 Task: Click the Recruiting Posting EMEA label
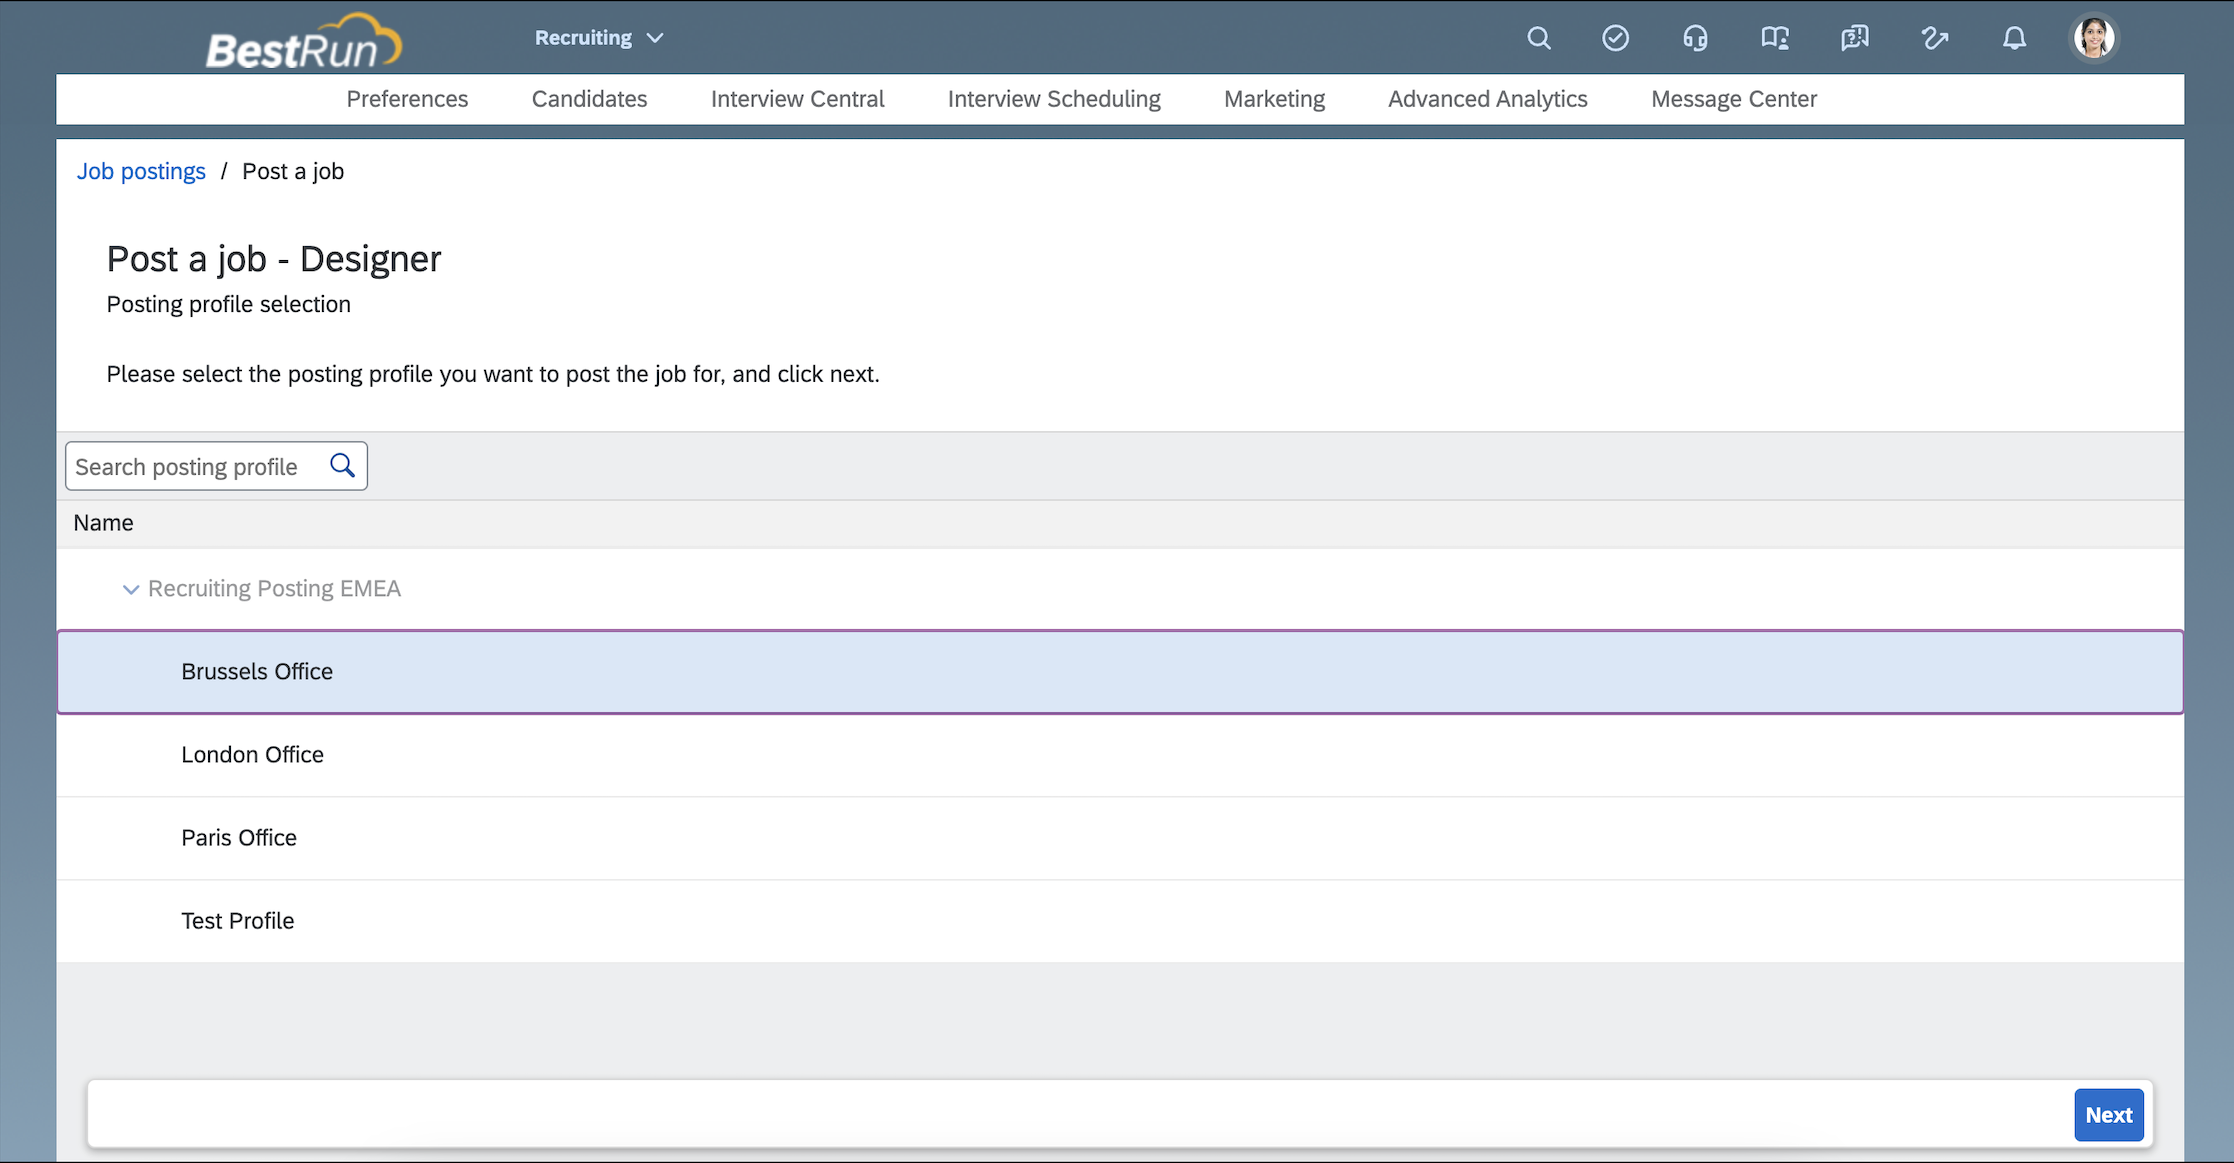(x=274, y=588)
